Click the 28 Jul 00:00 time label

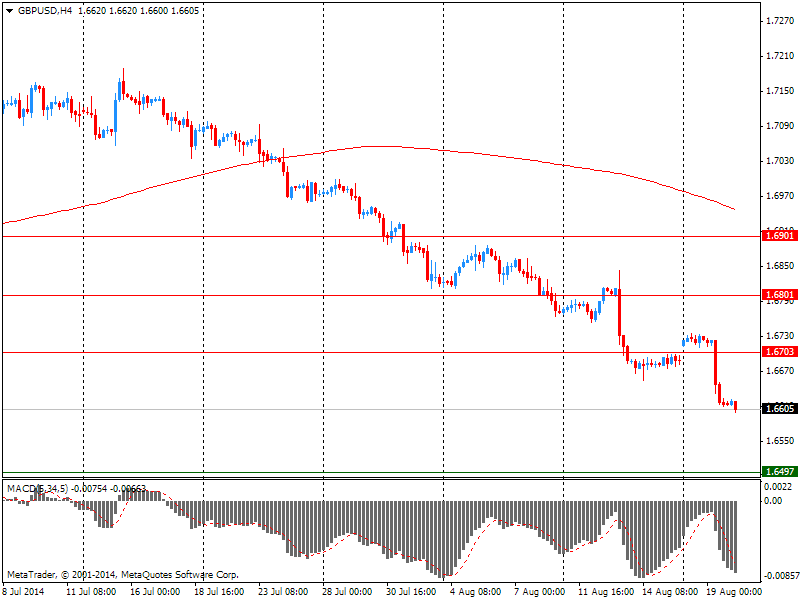[x=347, y=592]
